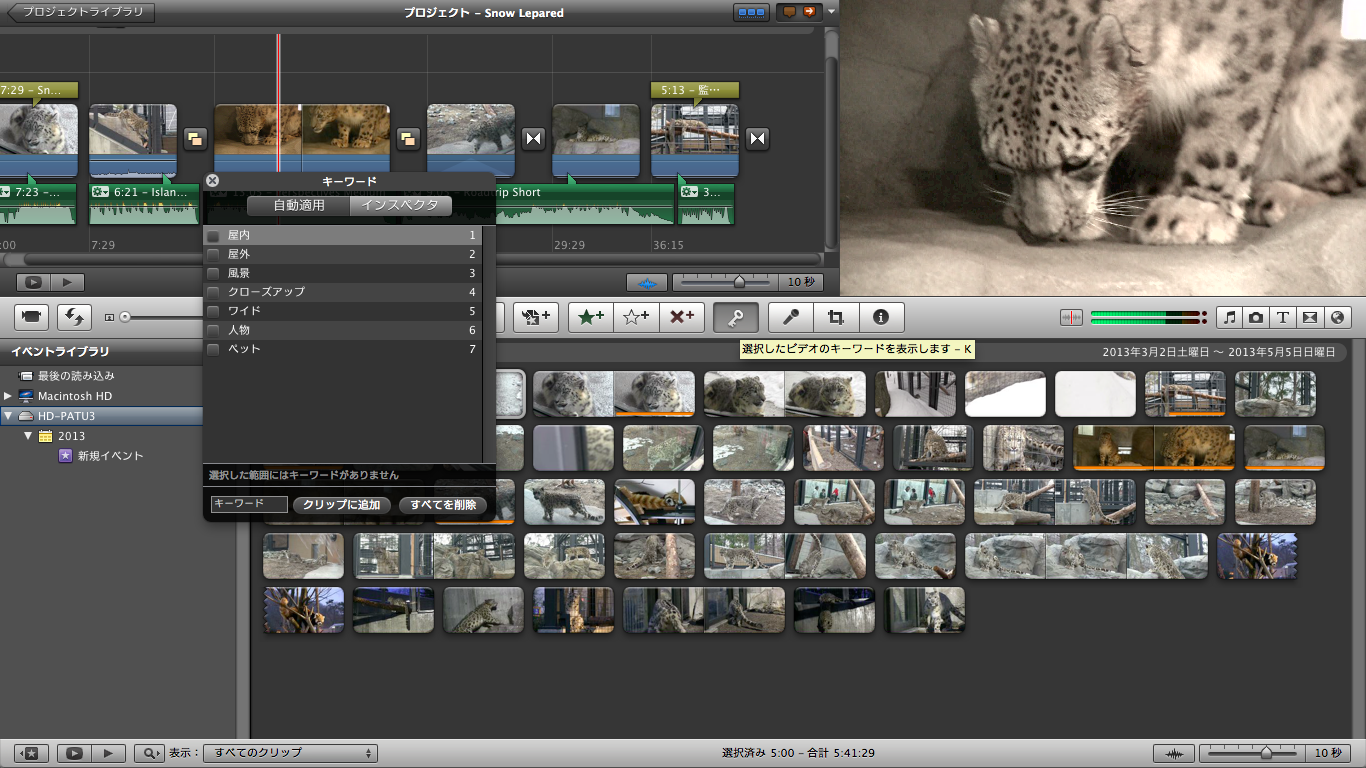Expand the Macintosh HD item
Viewport: 1366px width, 768px height.
[x=8, y=396]
